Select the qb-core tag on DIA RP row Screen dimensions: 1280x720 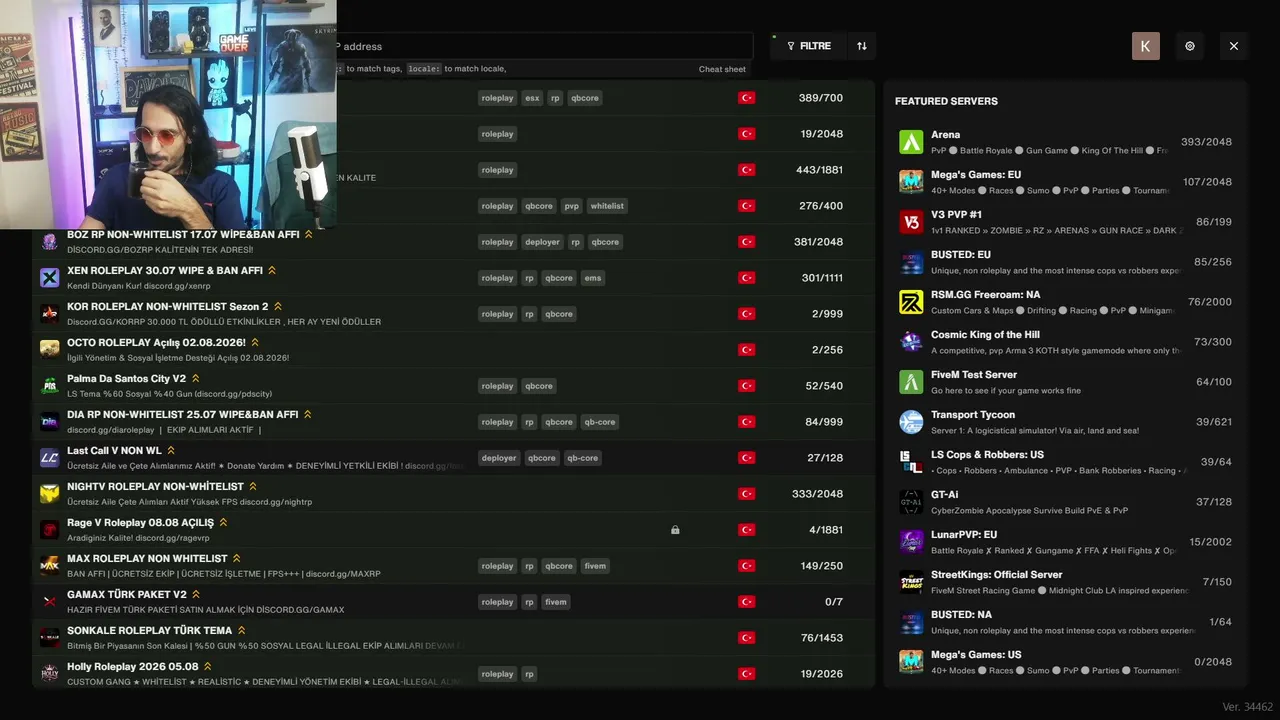(600, 422)
